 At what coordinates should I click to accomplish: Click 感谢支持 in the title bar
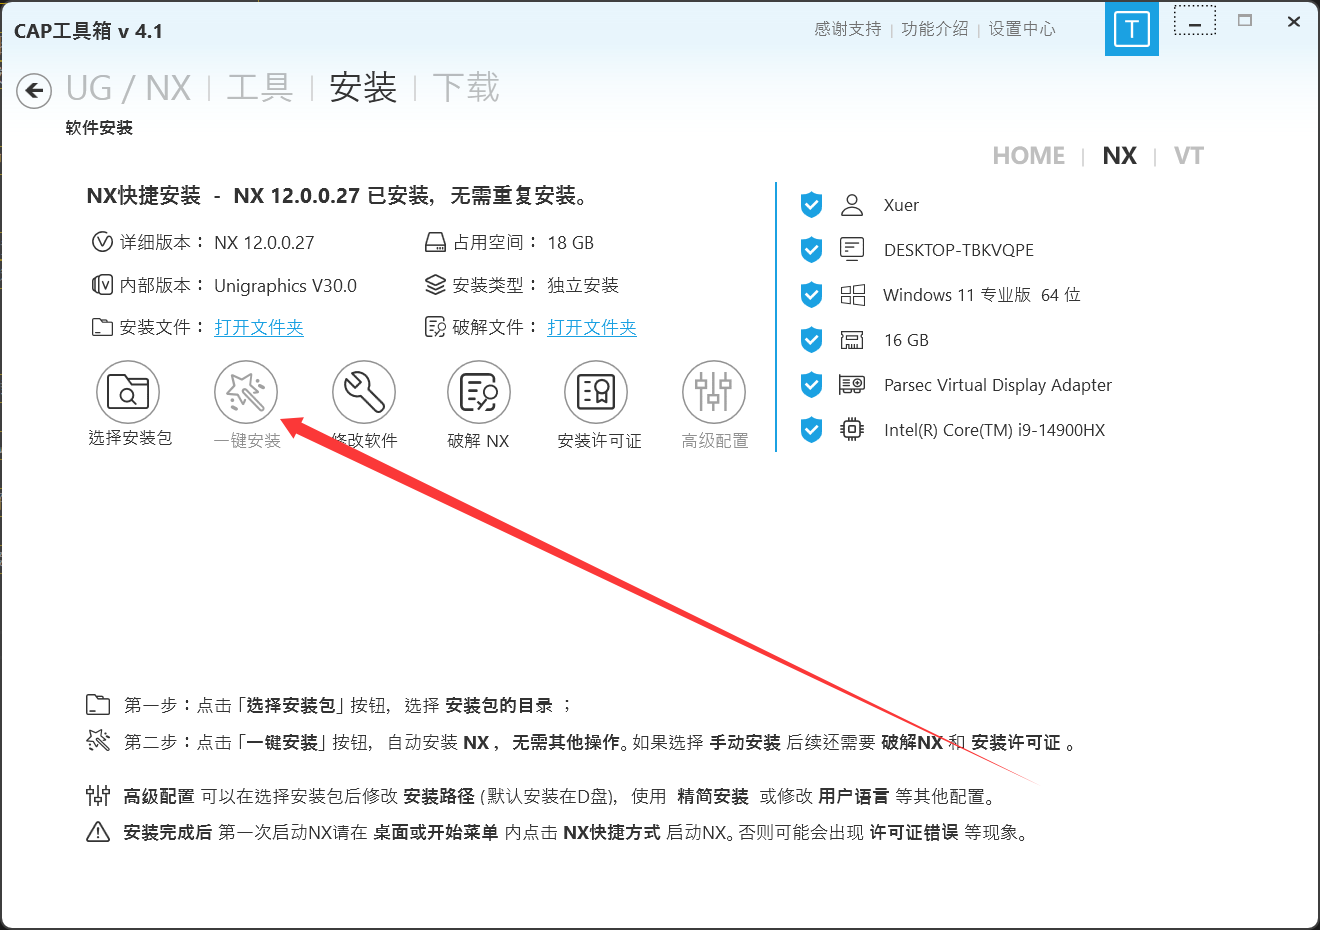(x=847, y=29)
